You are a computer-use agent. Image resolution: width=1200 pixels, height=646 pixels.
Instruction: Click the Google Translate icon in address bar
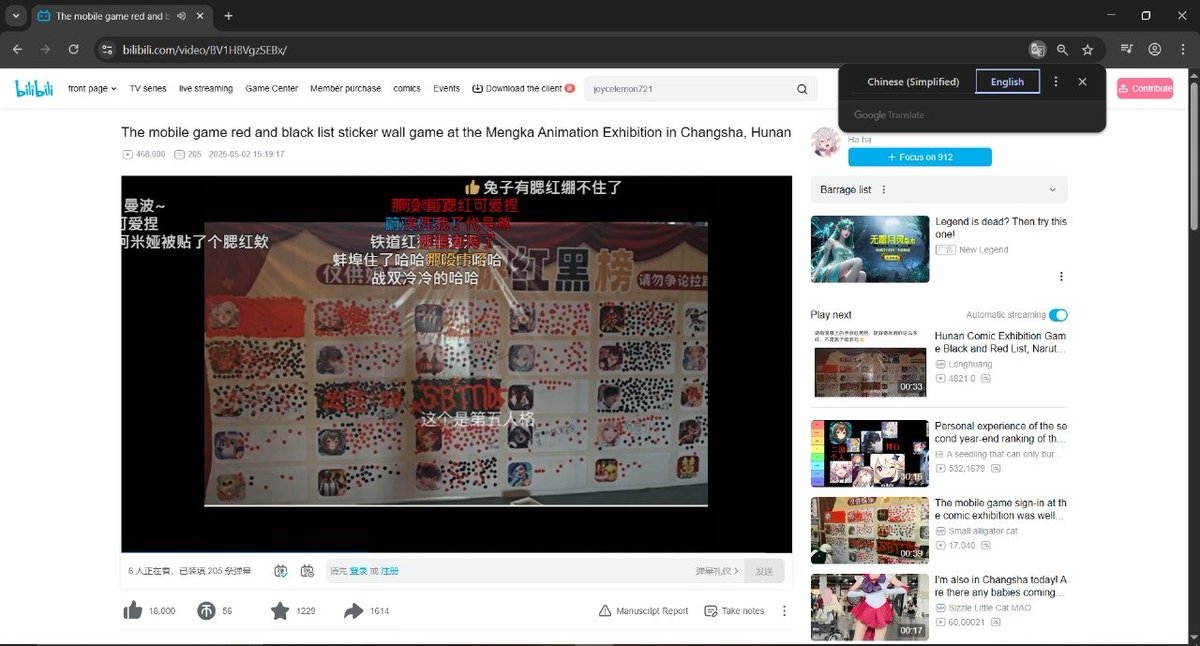(x=1038, y=49)
